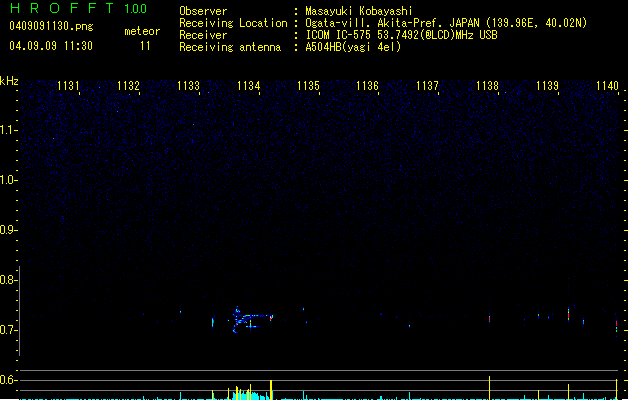Click the 1131 time marker
Viewport: 629px width, 400px height.
click(68, 86)
